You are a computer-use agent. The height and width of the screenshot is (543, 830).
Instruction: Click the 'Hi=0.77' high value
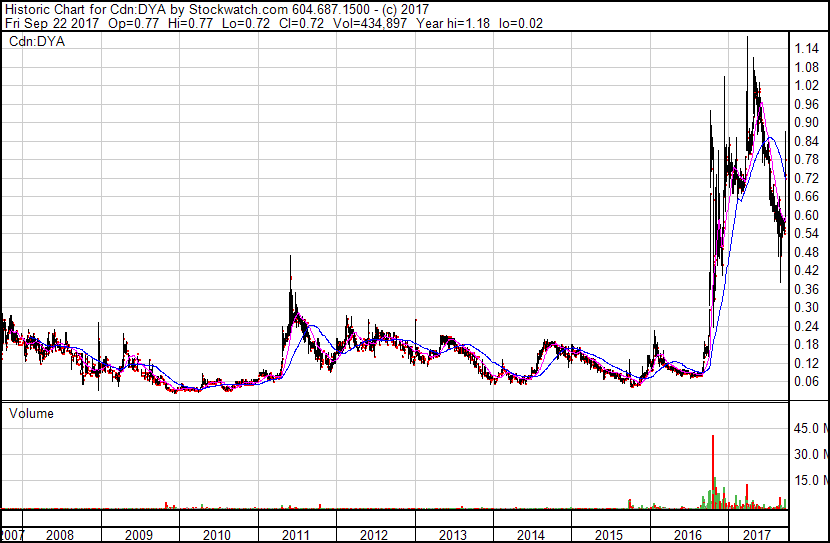[x=190, y=23]
